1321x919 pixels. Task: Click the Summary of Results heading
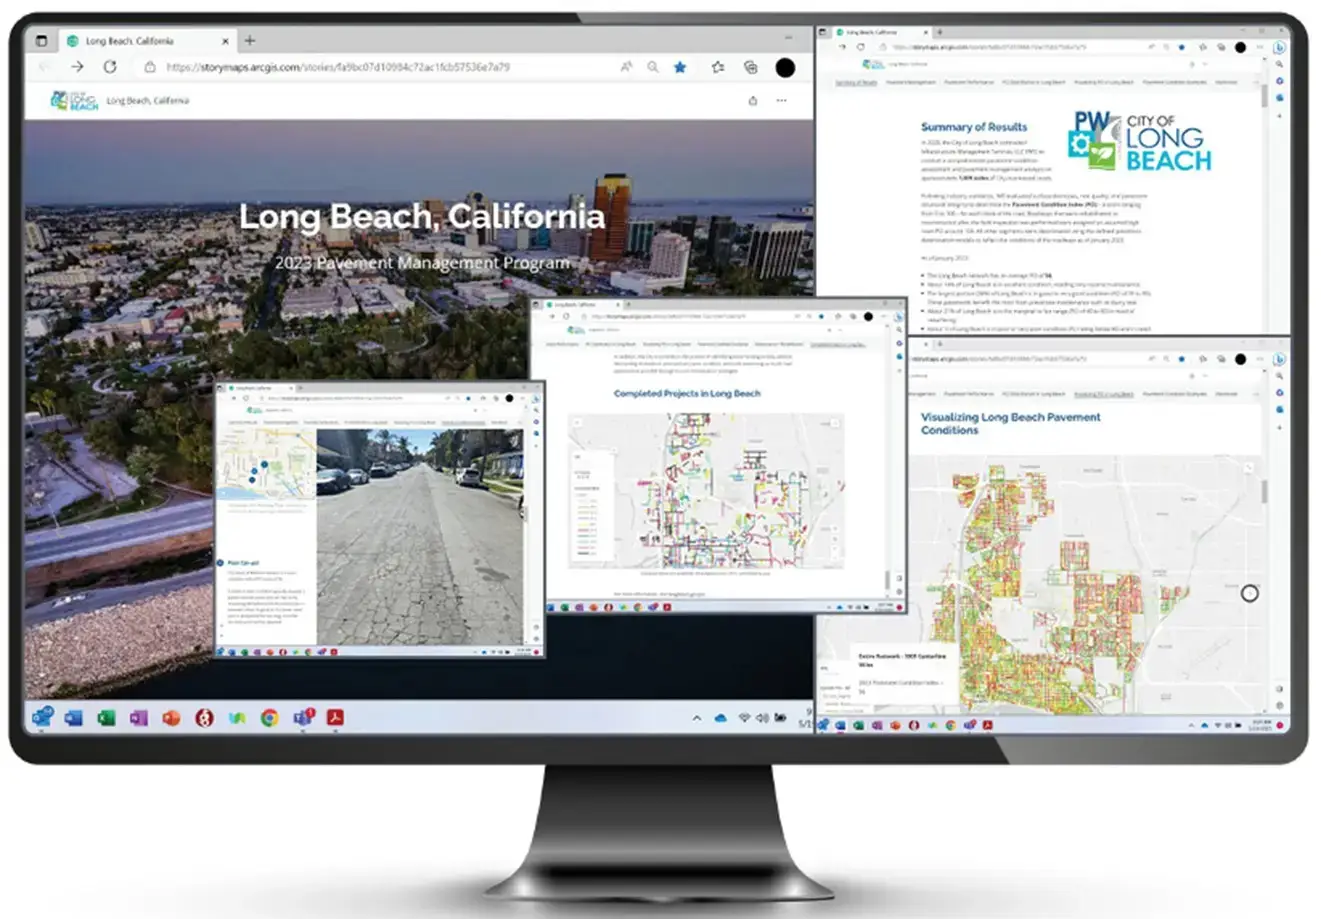974,127
